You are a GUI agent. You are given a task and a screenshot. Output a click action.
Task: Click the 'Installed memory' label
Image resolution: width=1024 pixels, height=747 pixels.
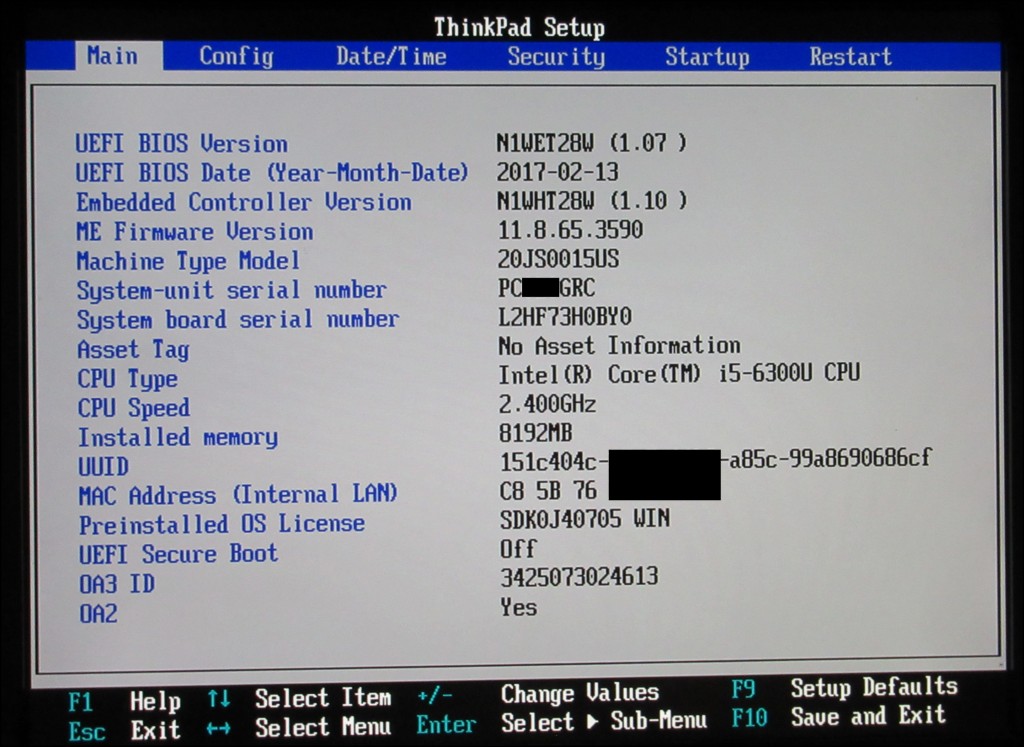178,437
